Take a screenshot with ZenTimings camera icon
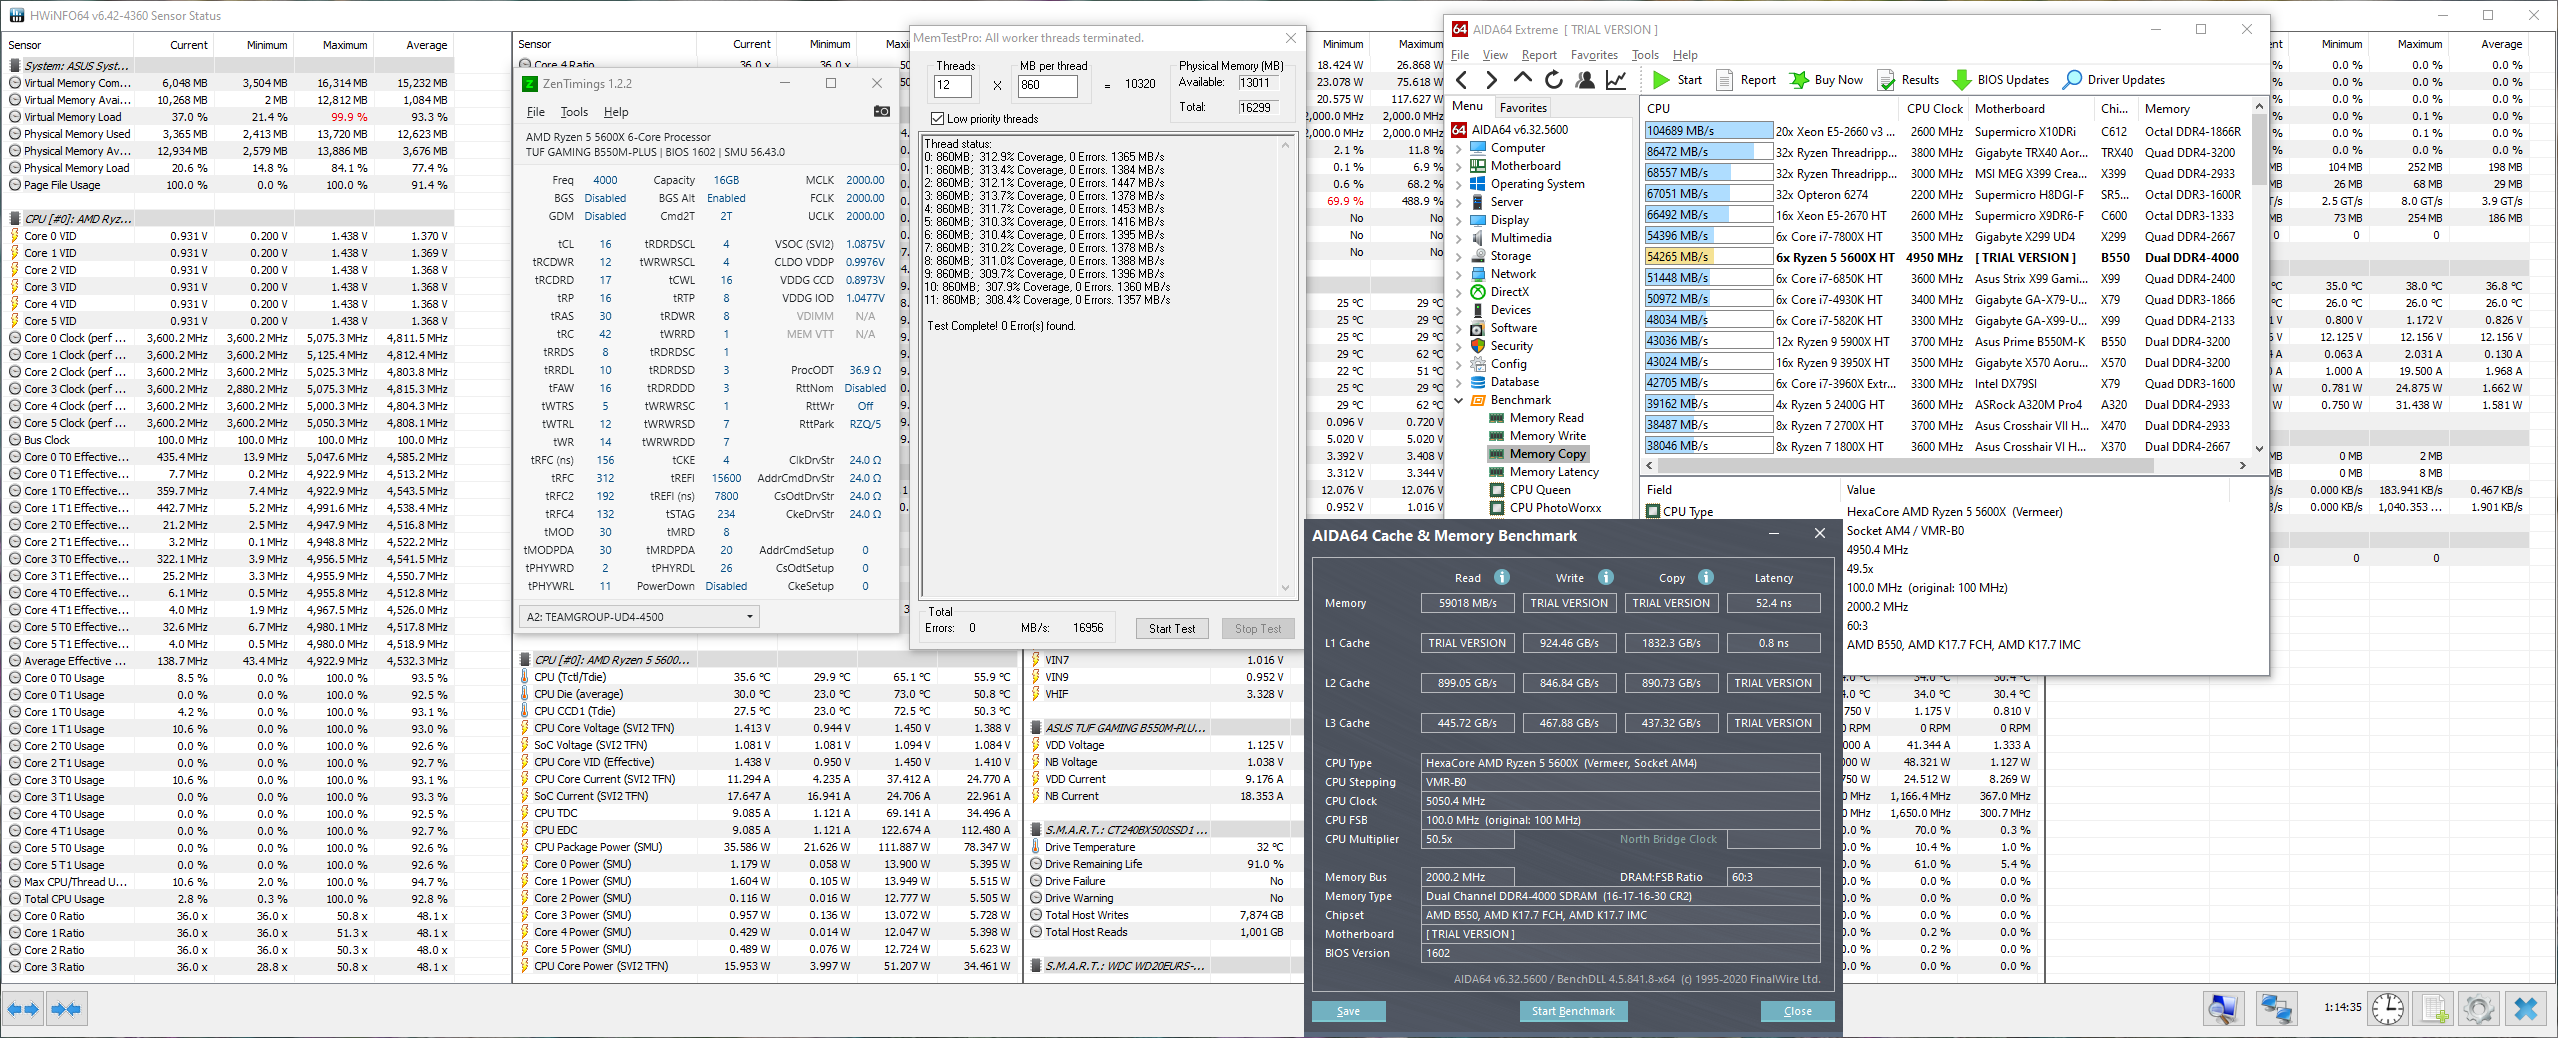This screenshot has height=1038, width=2558. [881, 112]
